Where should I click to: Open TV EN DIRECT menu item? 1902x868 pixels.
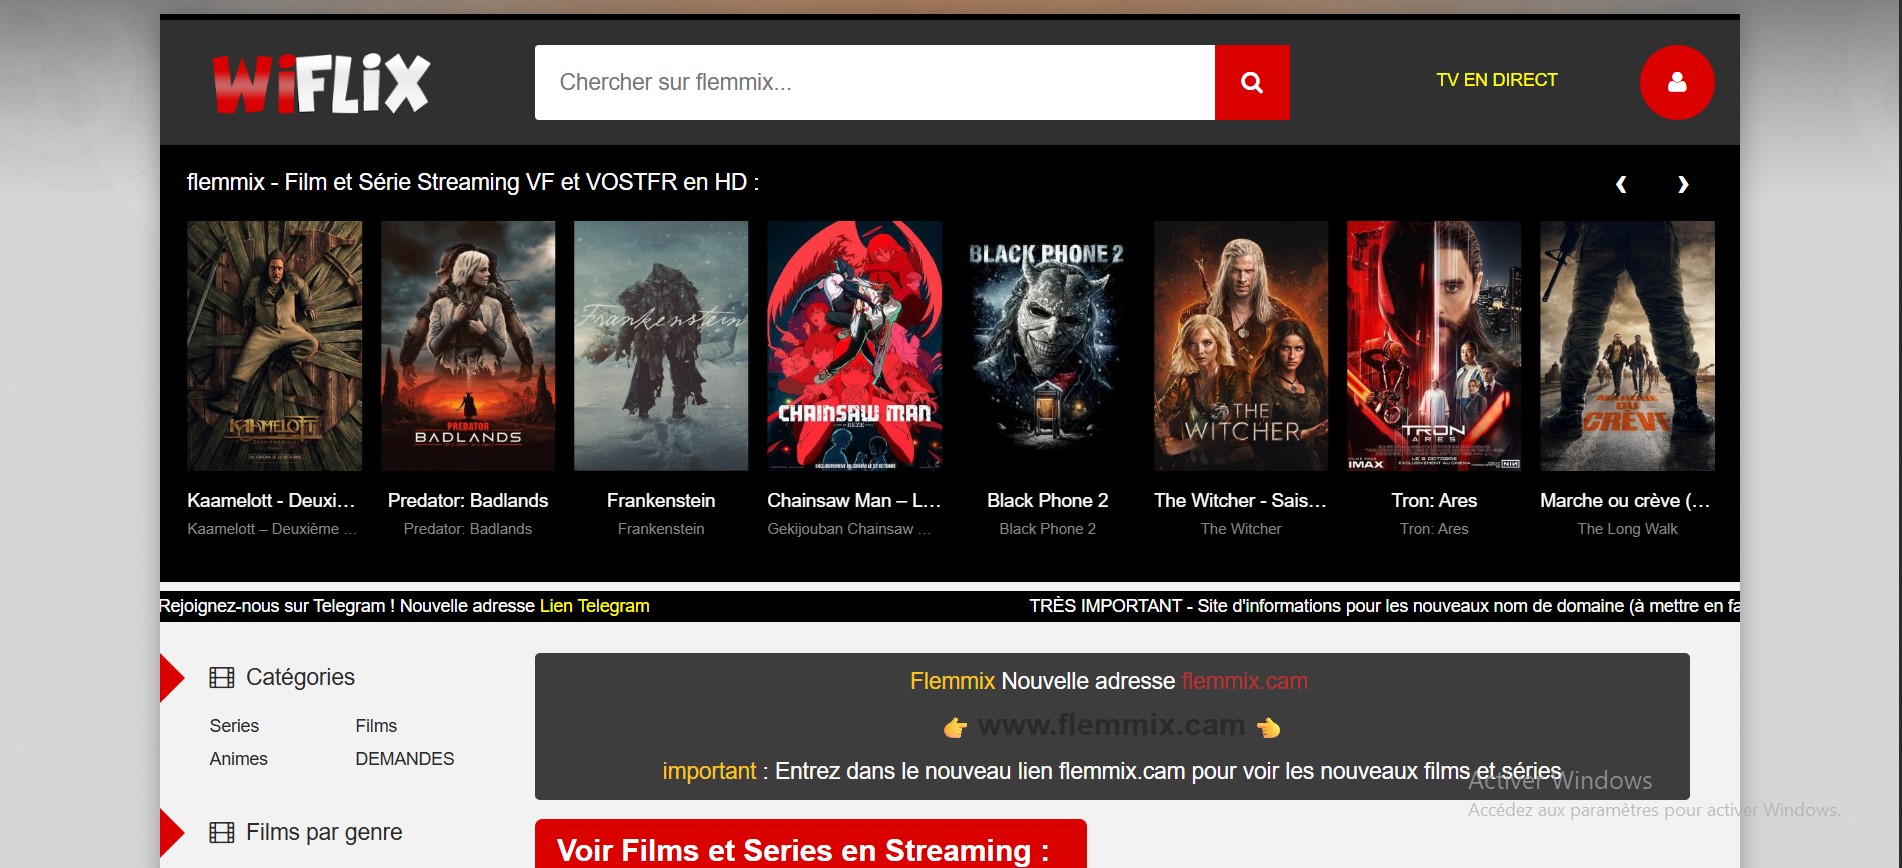tap(1496, 80)
